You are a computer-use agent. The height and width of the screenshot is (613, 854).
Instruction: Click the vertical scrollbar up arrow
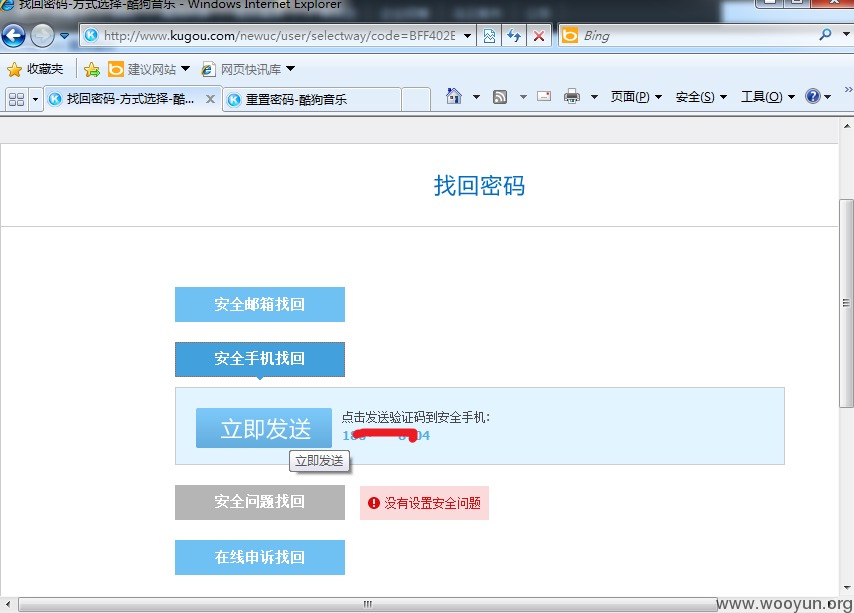coord(846,126)
